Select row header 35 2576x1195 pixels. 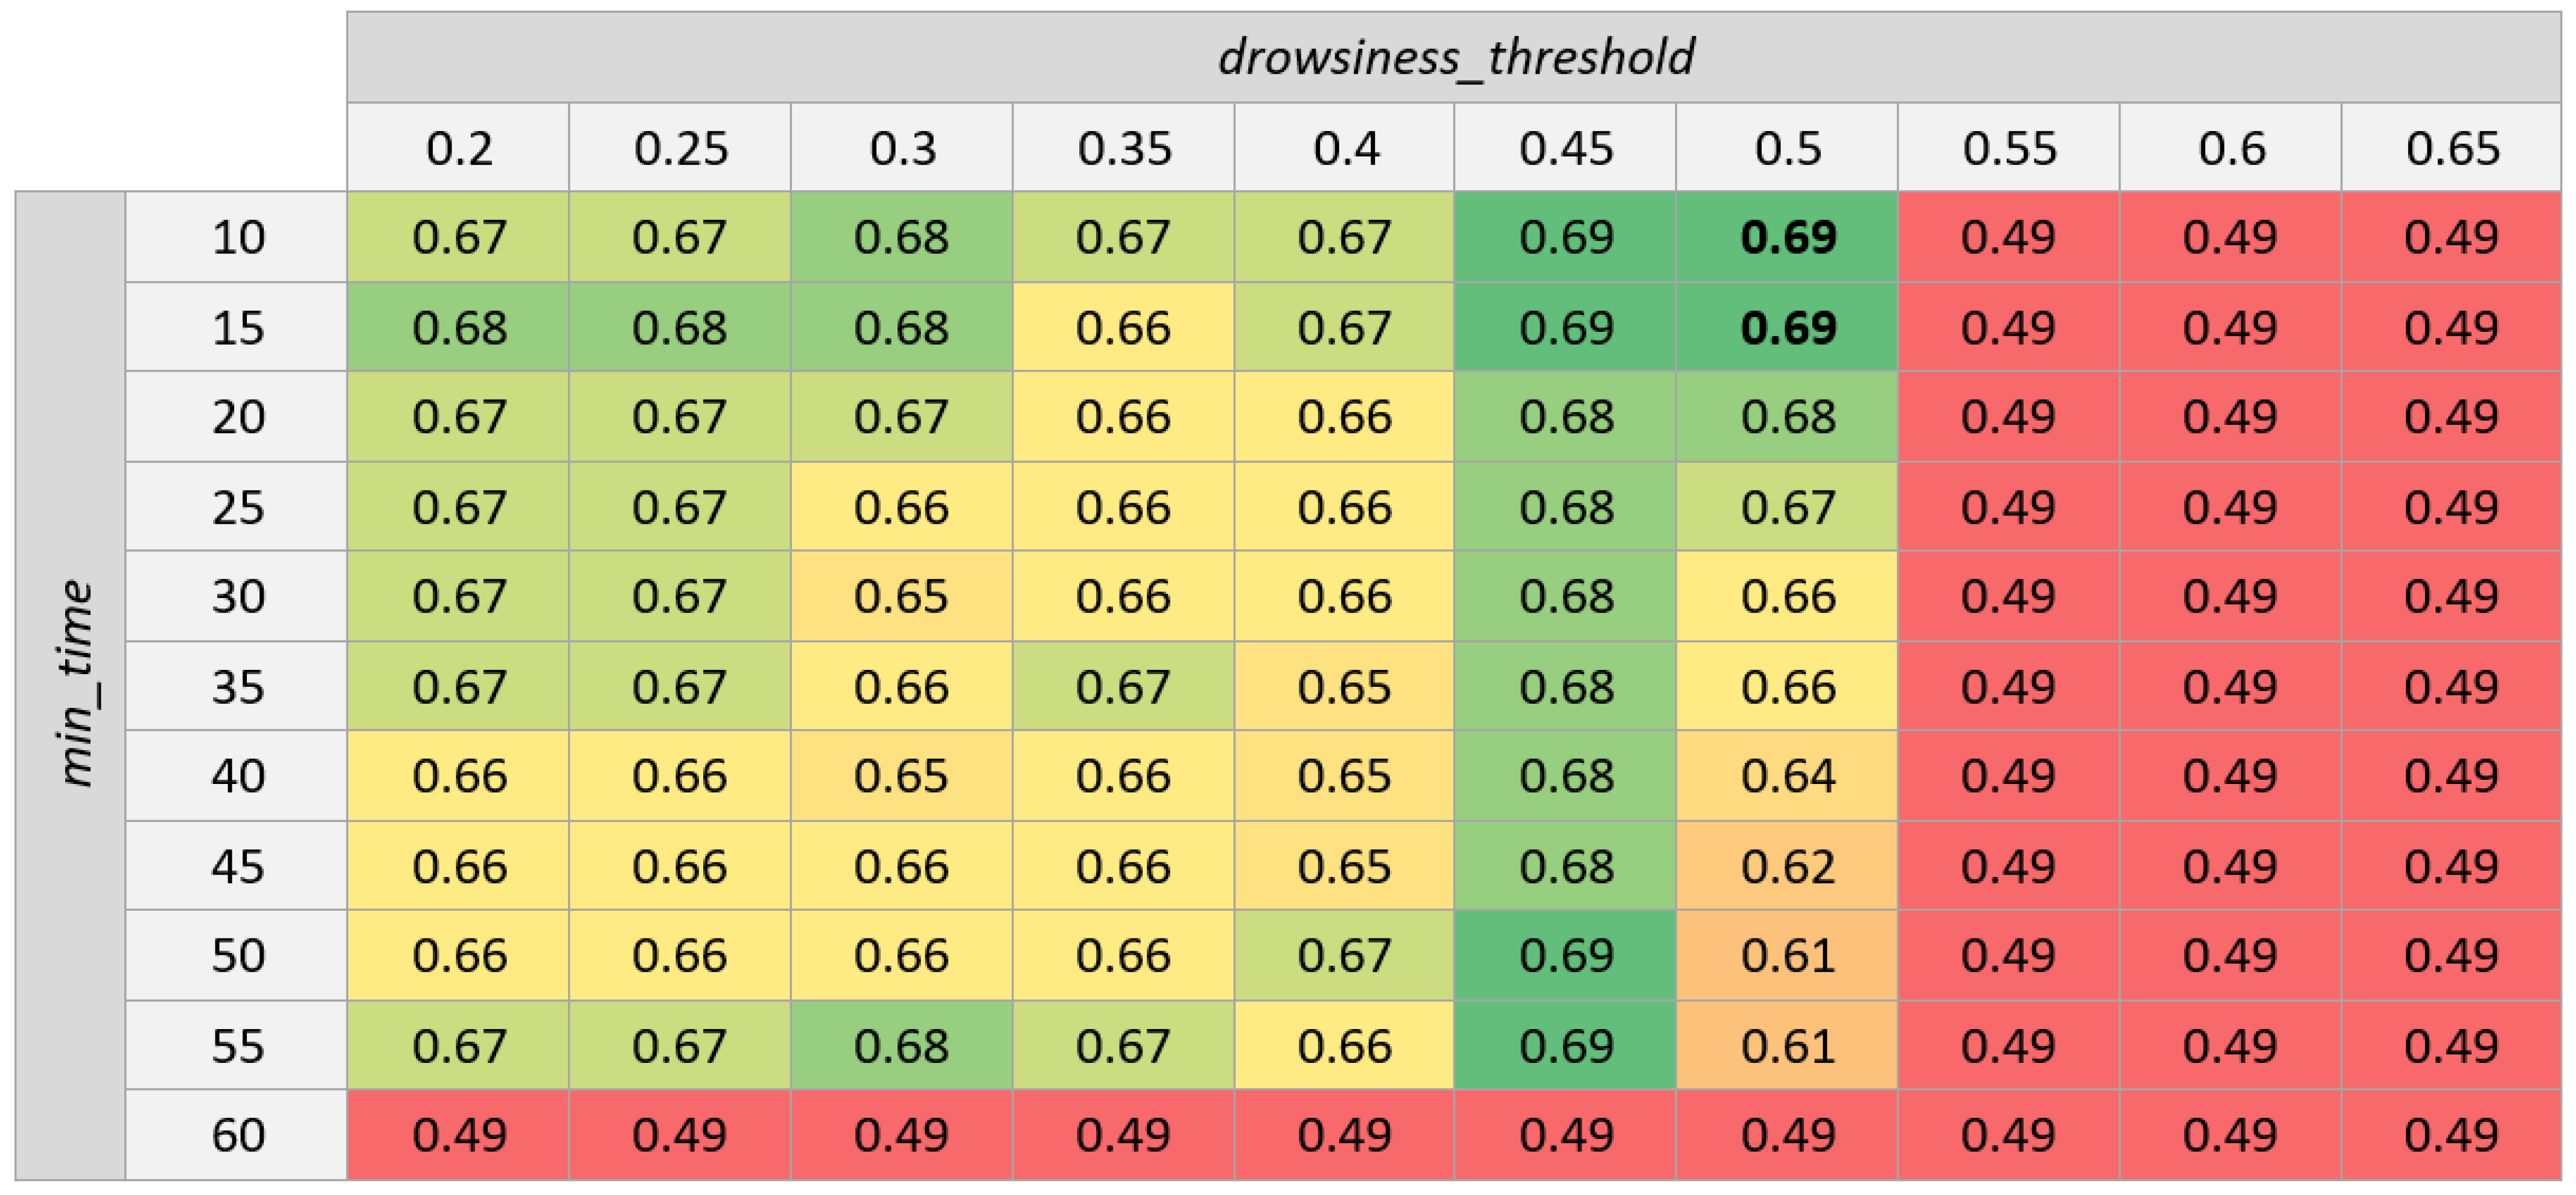pos(237,686)
